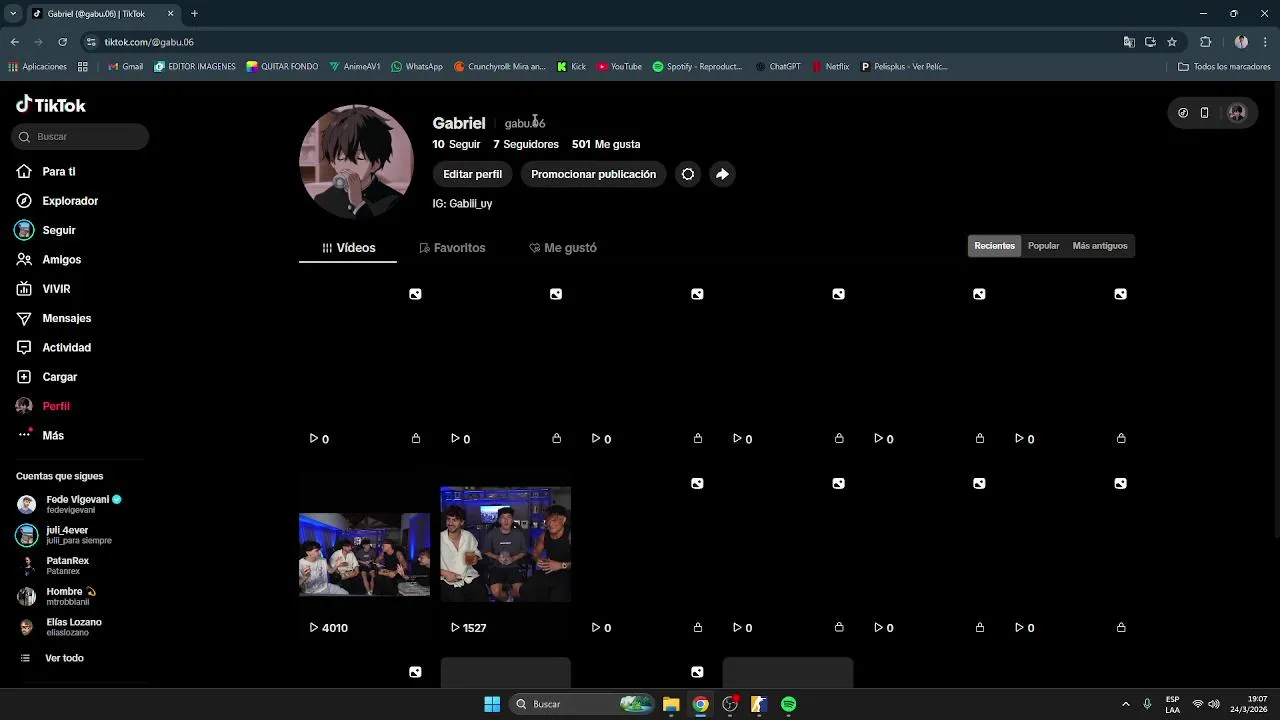Open the Cargar upload page
This screenshot has width=1280, height=720.
point(47,377)
